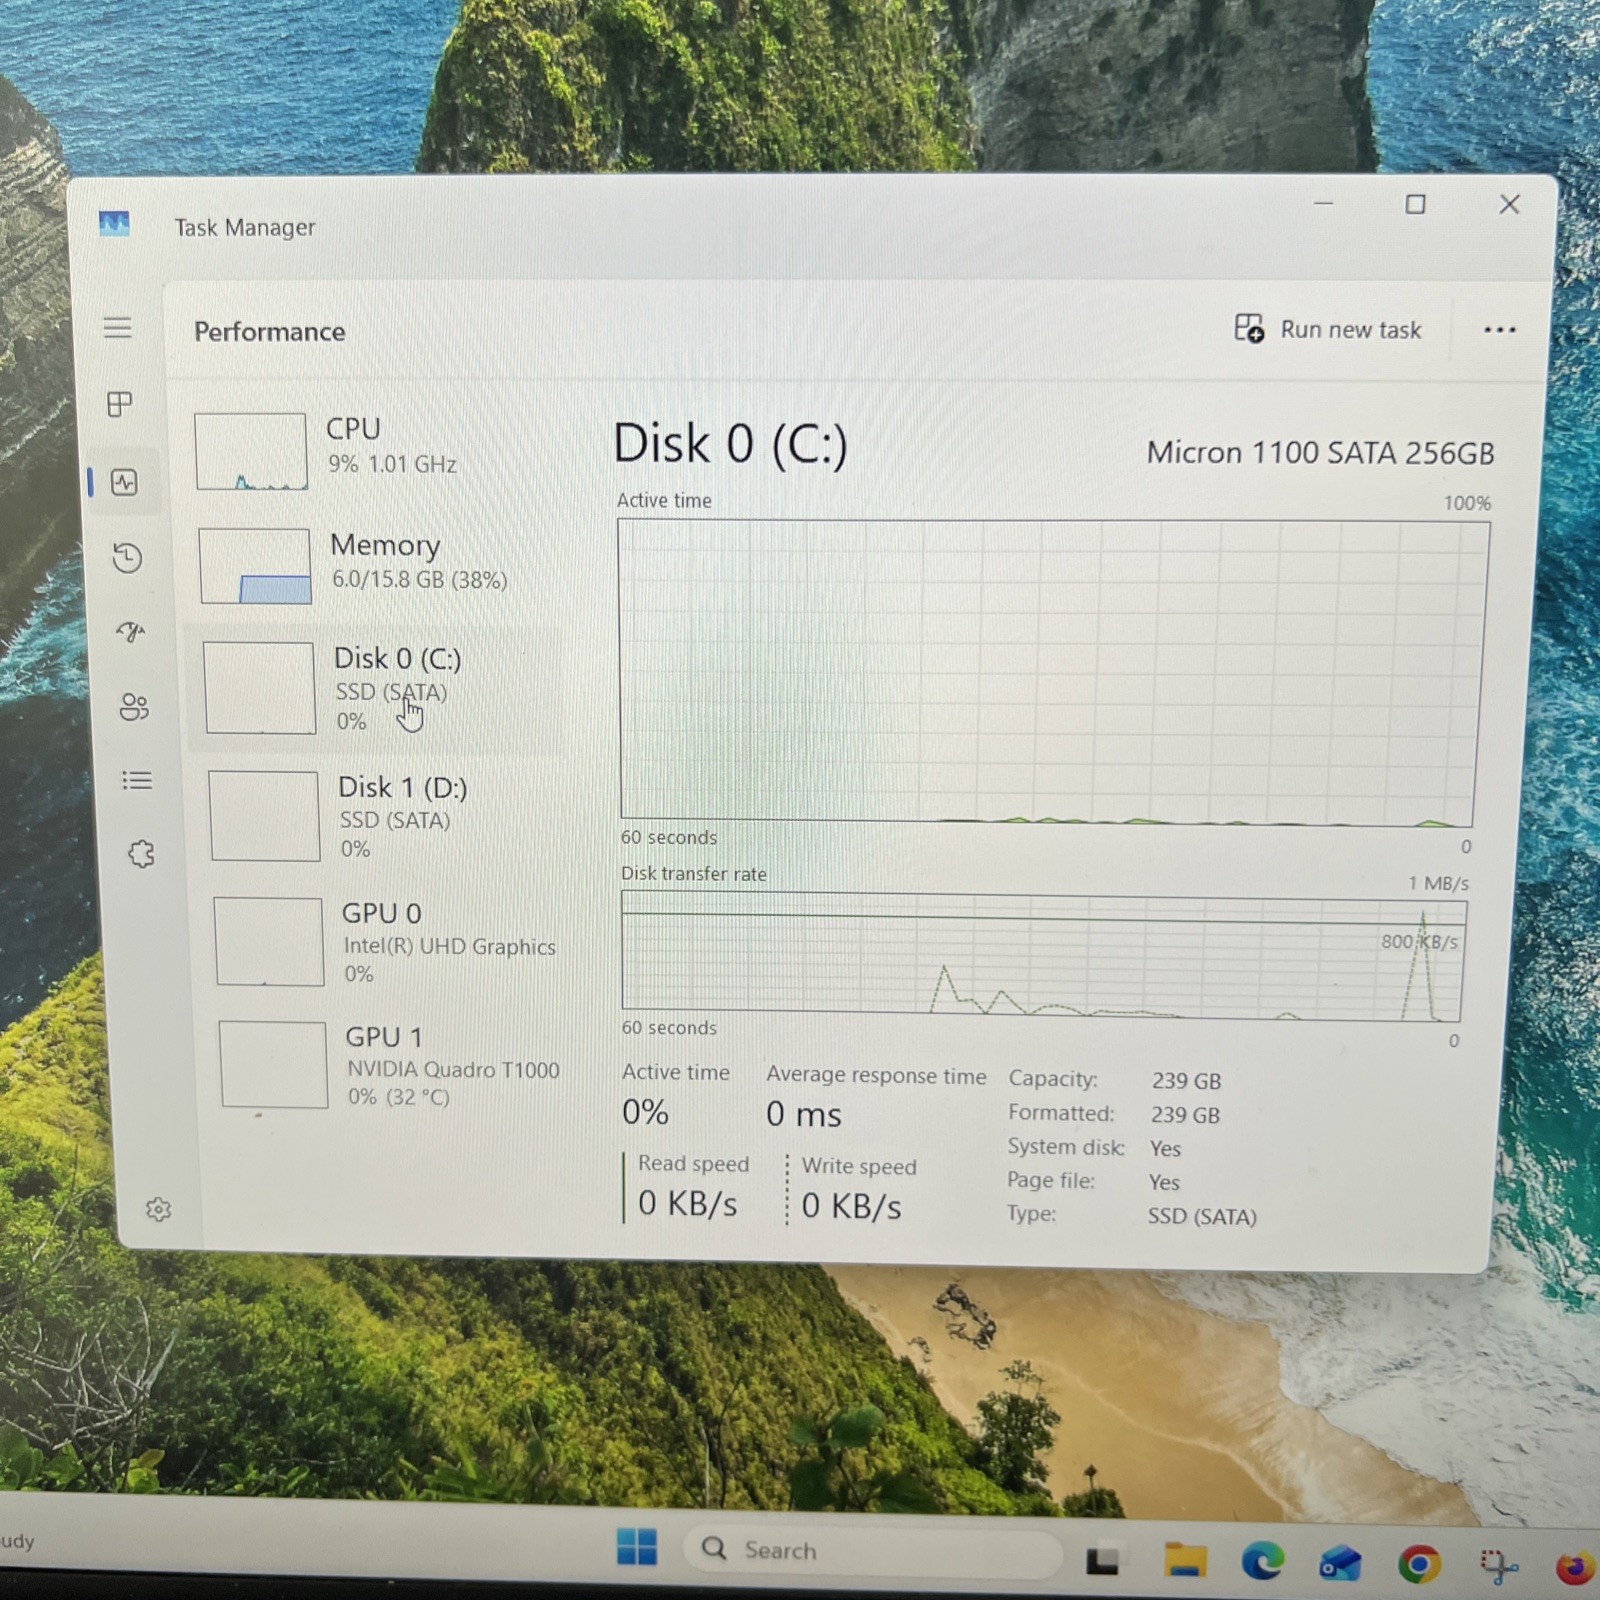Image resolution: width=1600 pixels, height=1600 pixels.
Task: Click the CPU usage mini graph thumbnail
Action: point(251,451)
